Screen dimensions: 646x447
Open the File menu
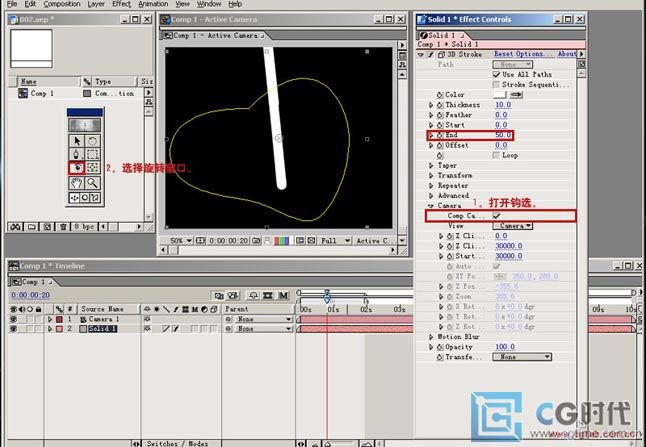(x=12, y=4)
